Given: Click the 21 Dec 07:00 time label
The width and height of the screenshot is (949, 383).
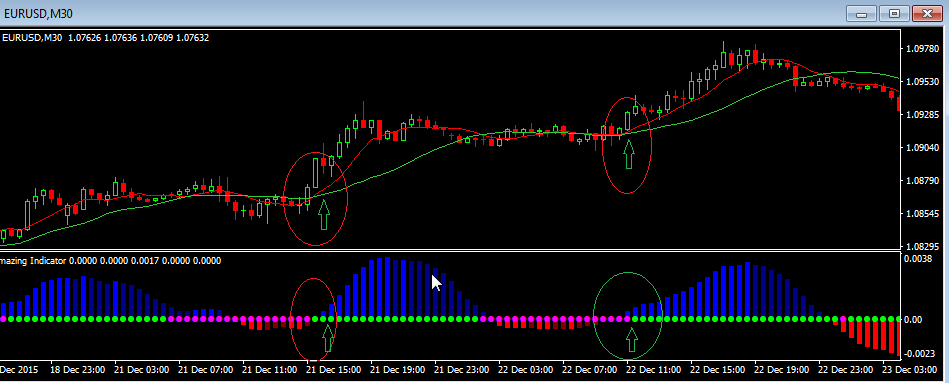Looking at the screenshot, I should pyautogui.click(x=206, y=369).
